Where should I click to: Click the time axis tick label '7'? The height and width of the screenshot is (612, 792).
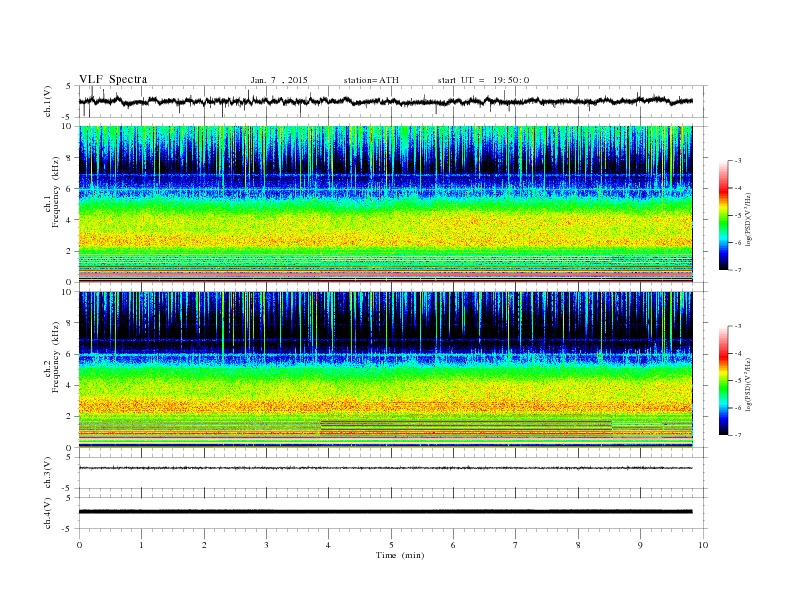tap(516, 545)
